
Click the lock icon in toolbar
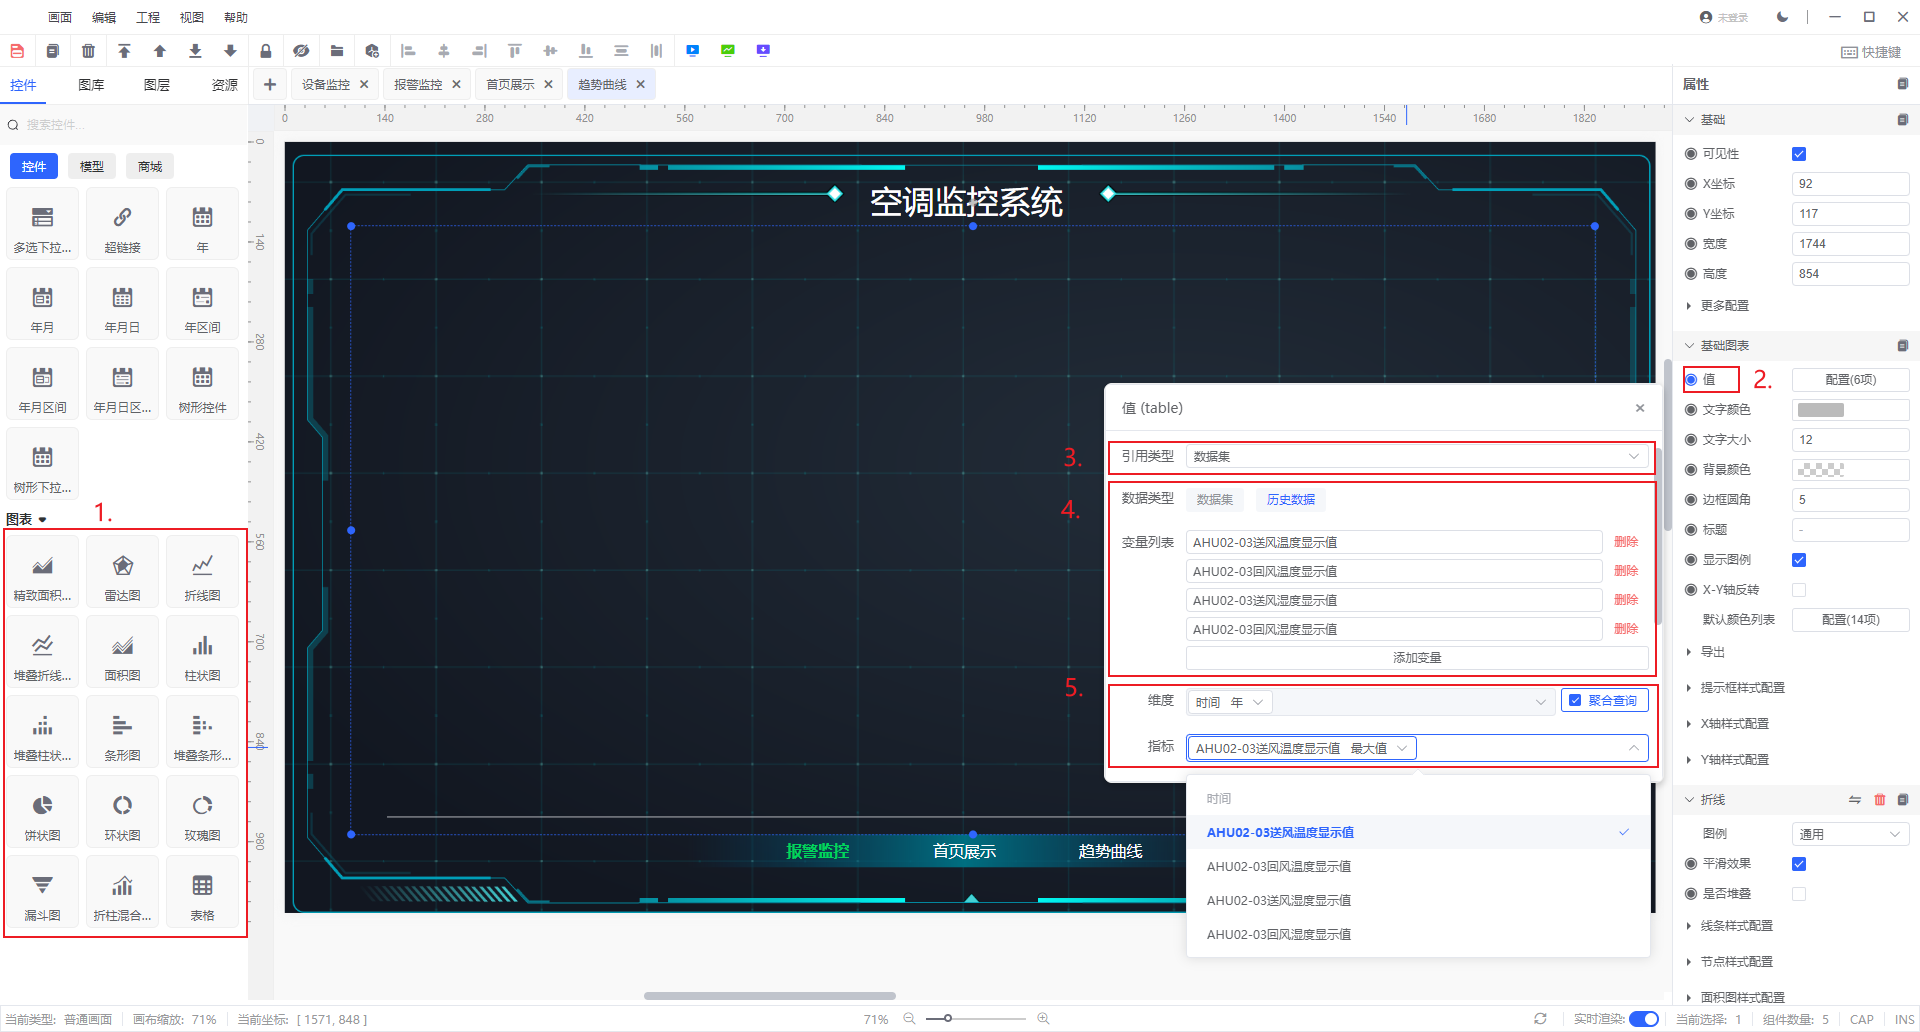[266, 51]
